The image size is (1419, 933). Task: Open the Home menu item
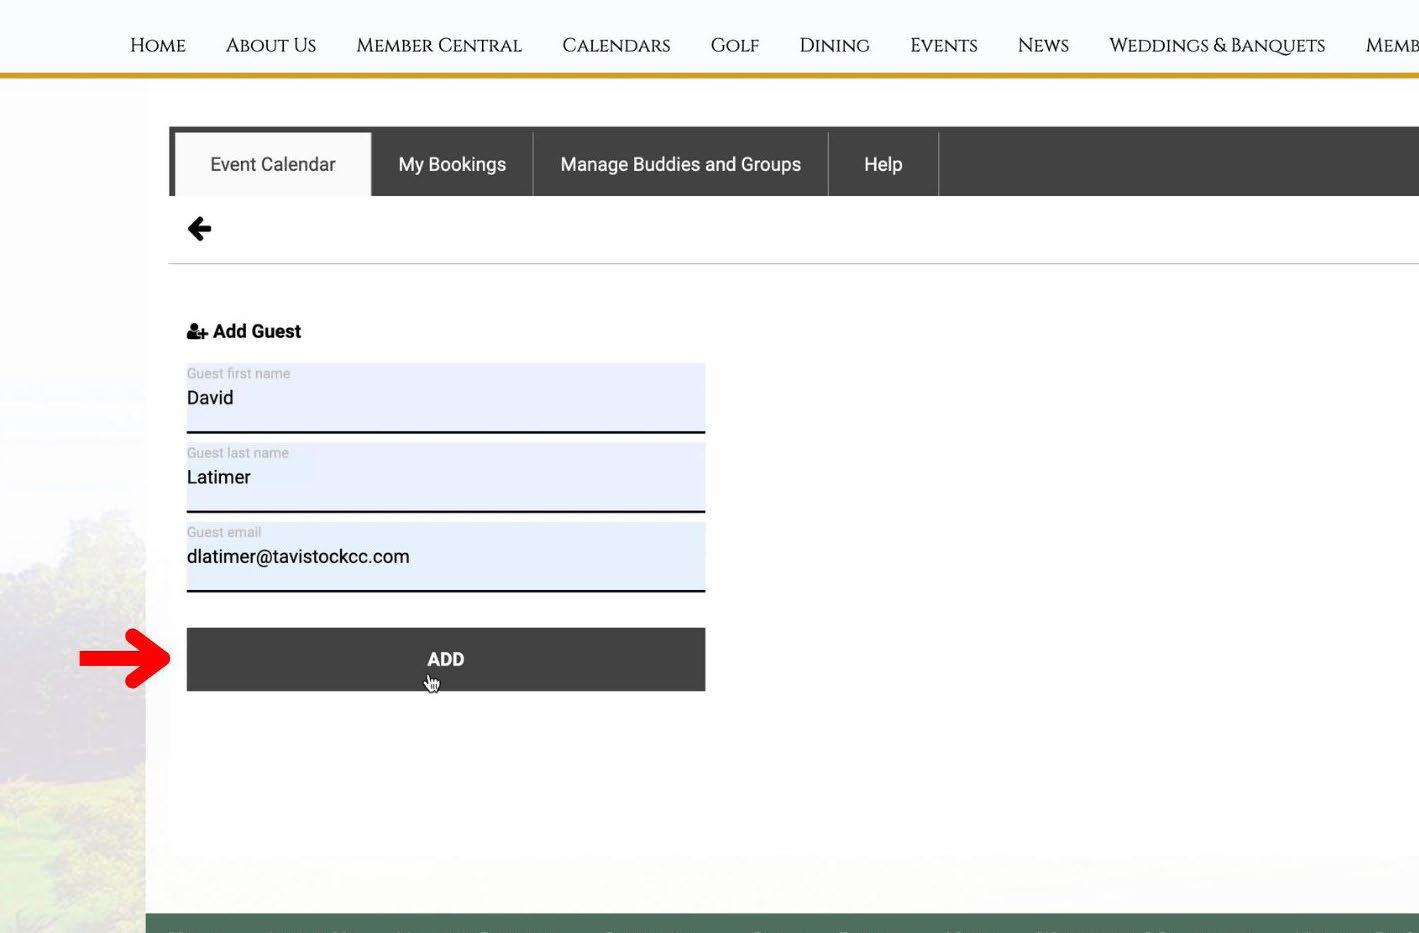click(158, 45)
